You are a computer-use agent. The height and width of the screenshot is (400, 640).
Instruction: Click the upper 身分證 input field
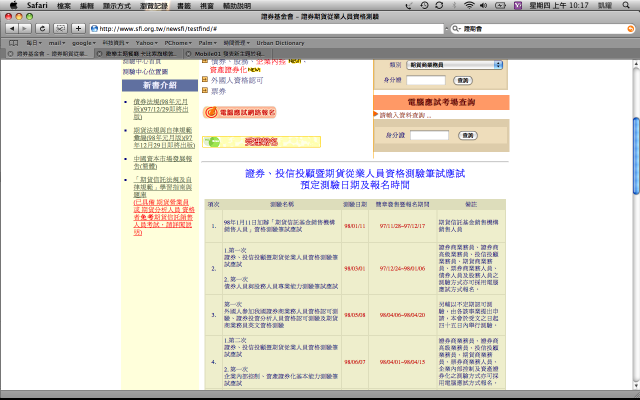[426, 80]
